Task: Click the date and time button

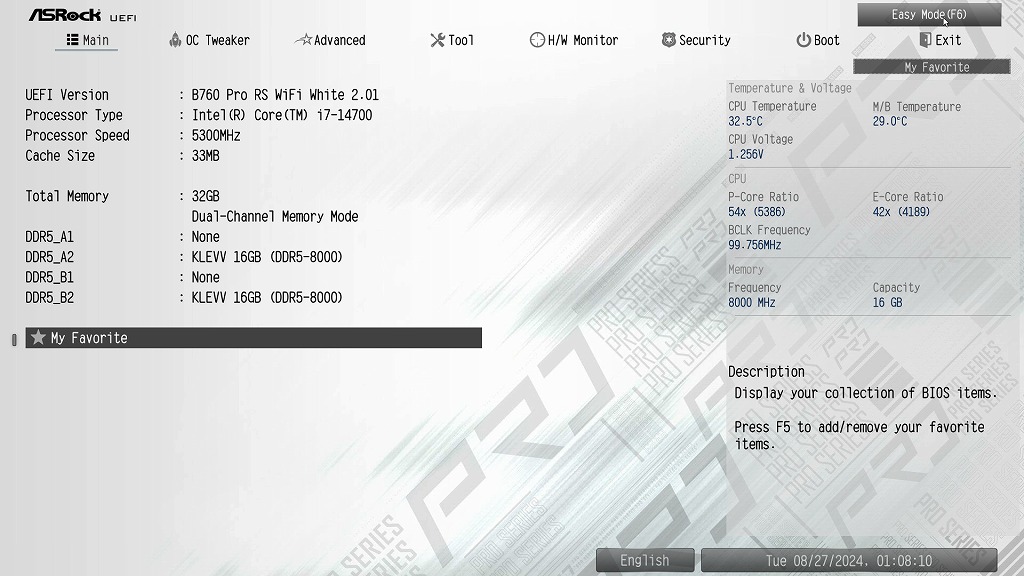Action: click(849, 560)
